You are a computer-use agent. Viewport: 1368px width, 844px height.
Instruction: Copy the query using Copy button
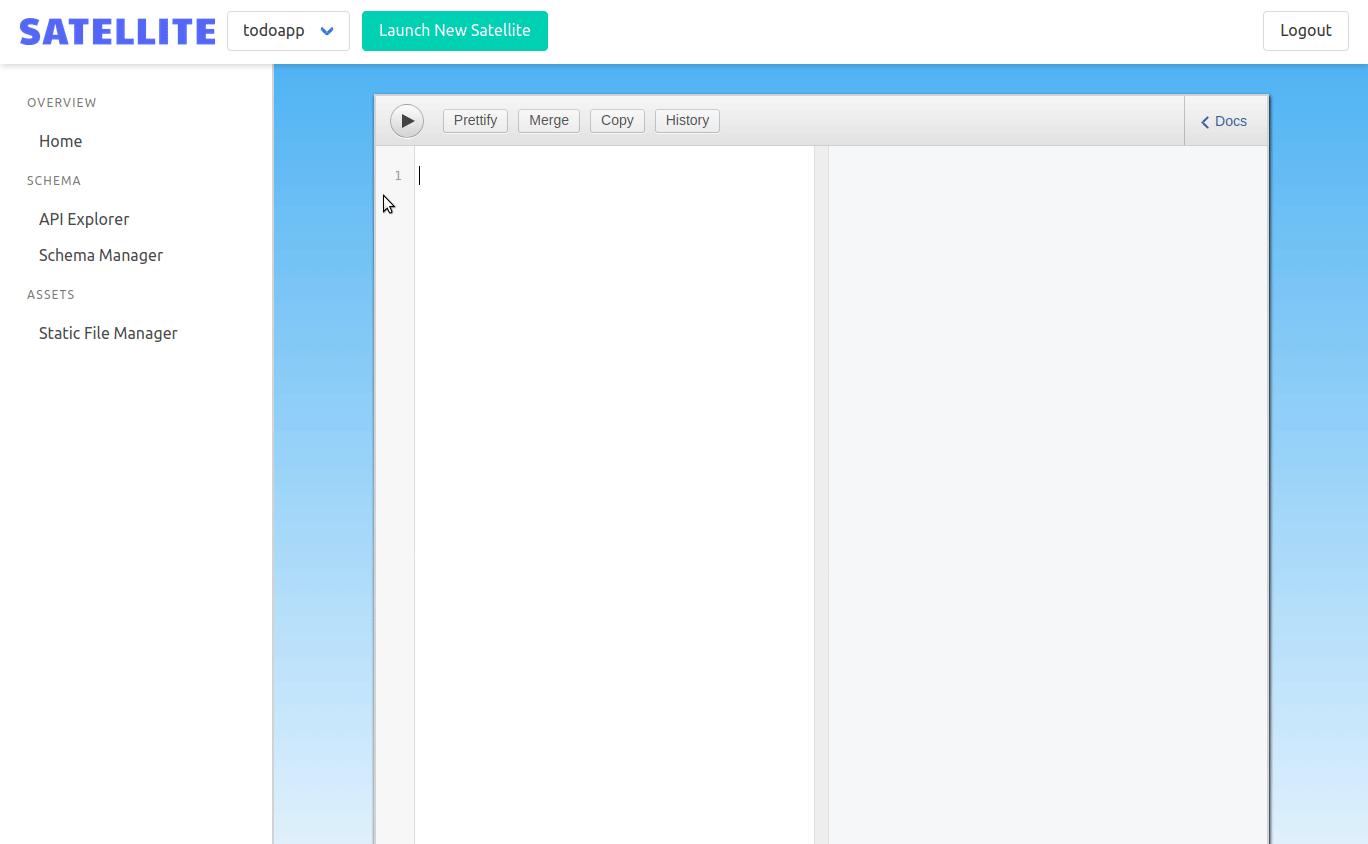617,121
